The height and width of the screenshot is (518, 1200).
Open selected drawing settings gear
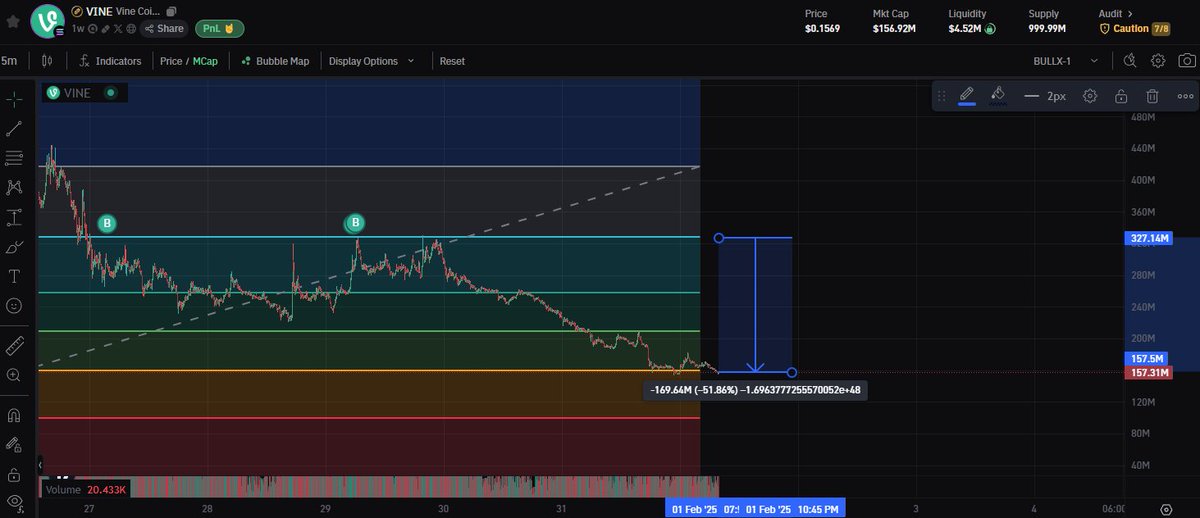(1090, 96)
